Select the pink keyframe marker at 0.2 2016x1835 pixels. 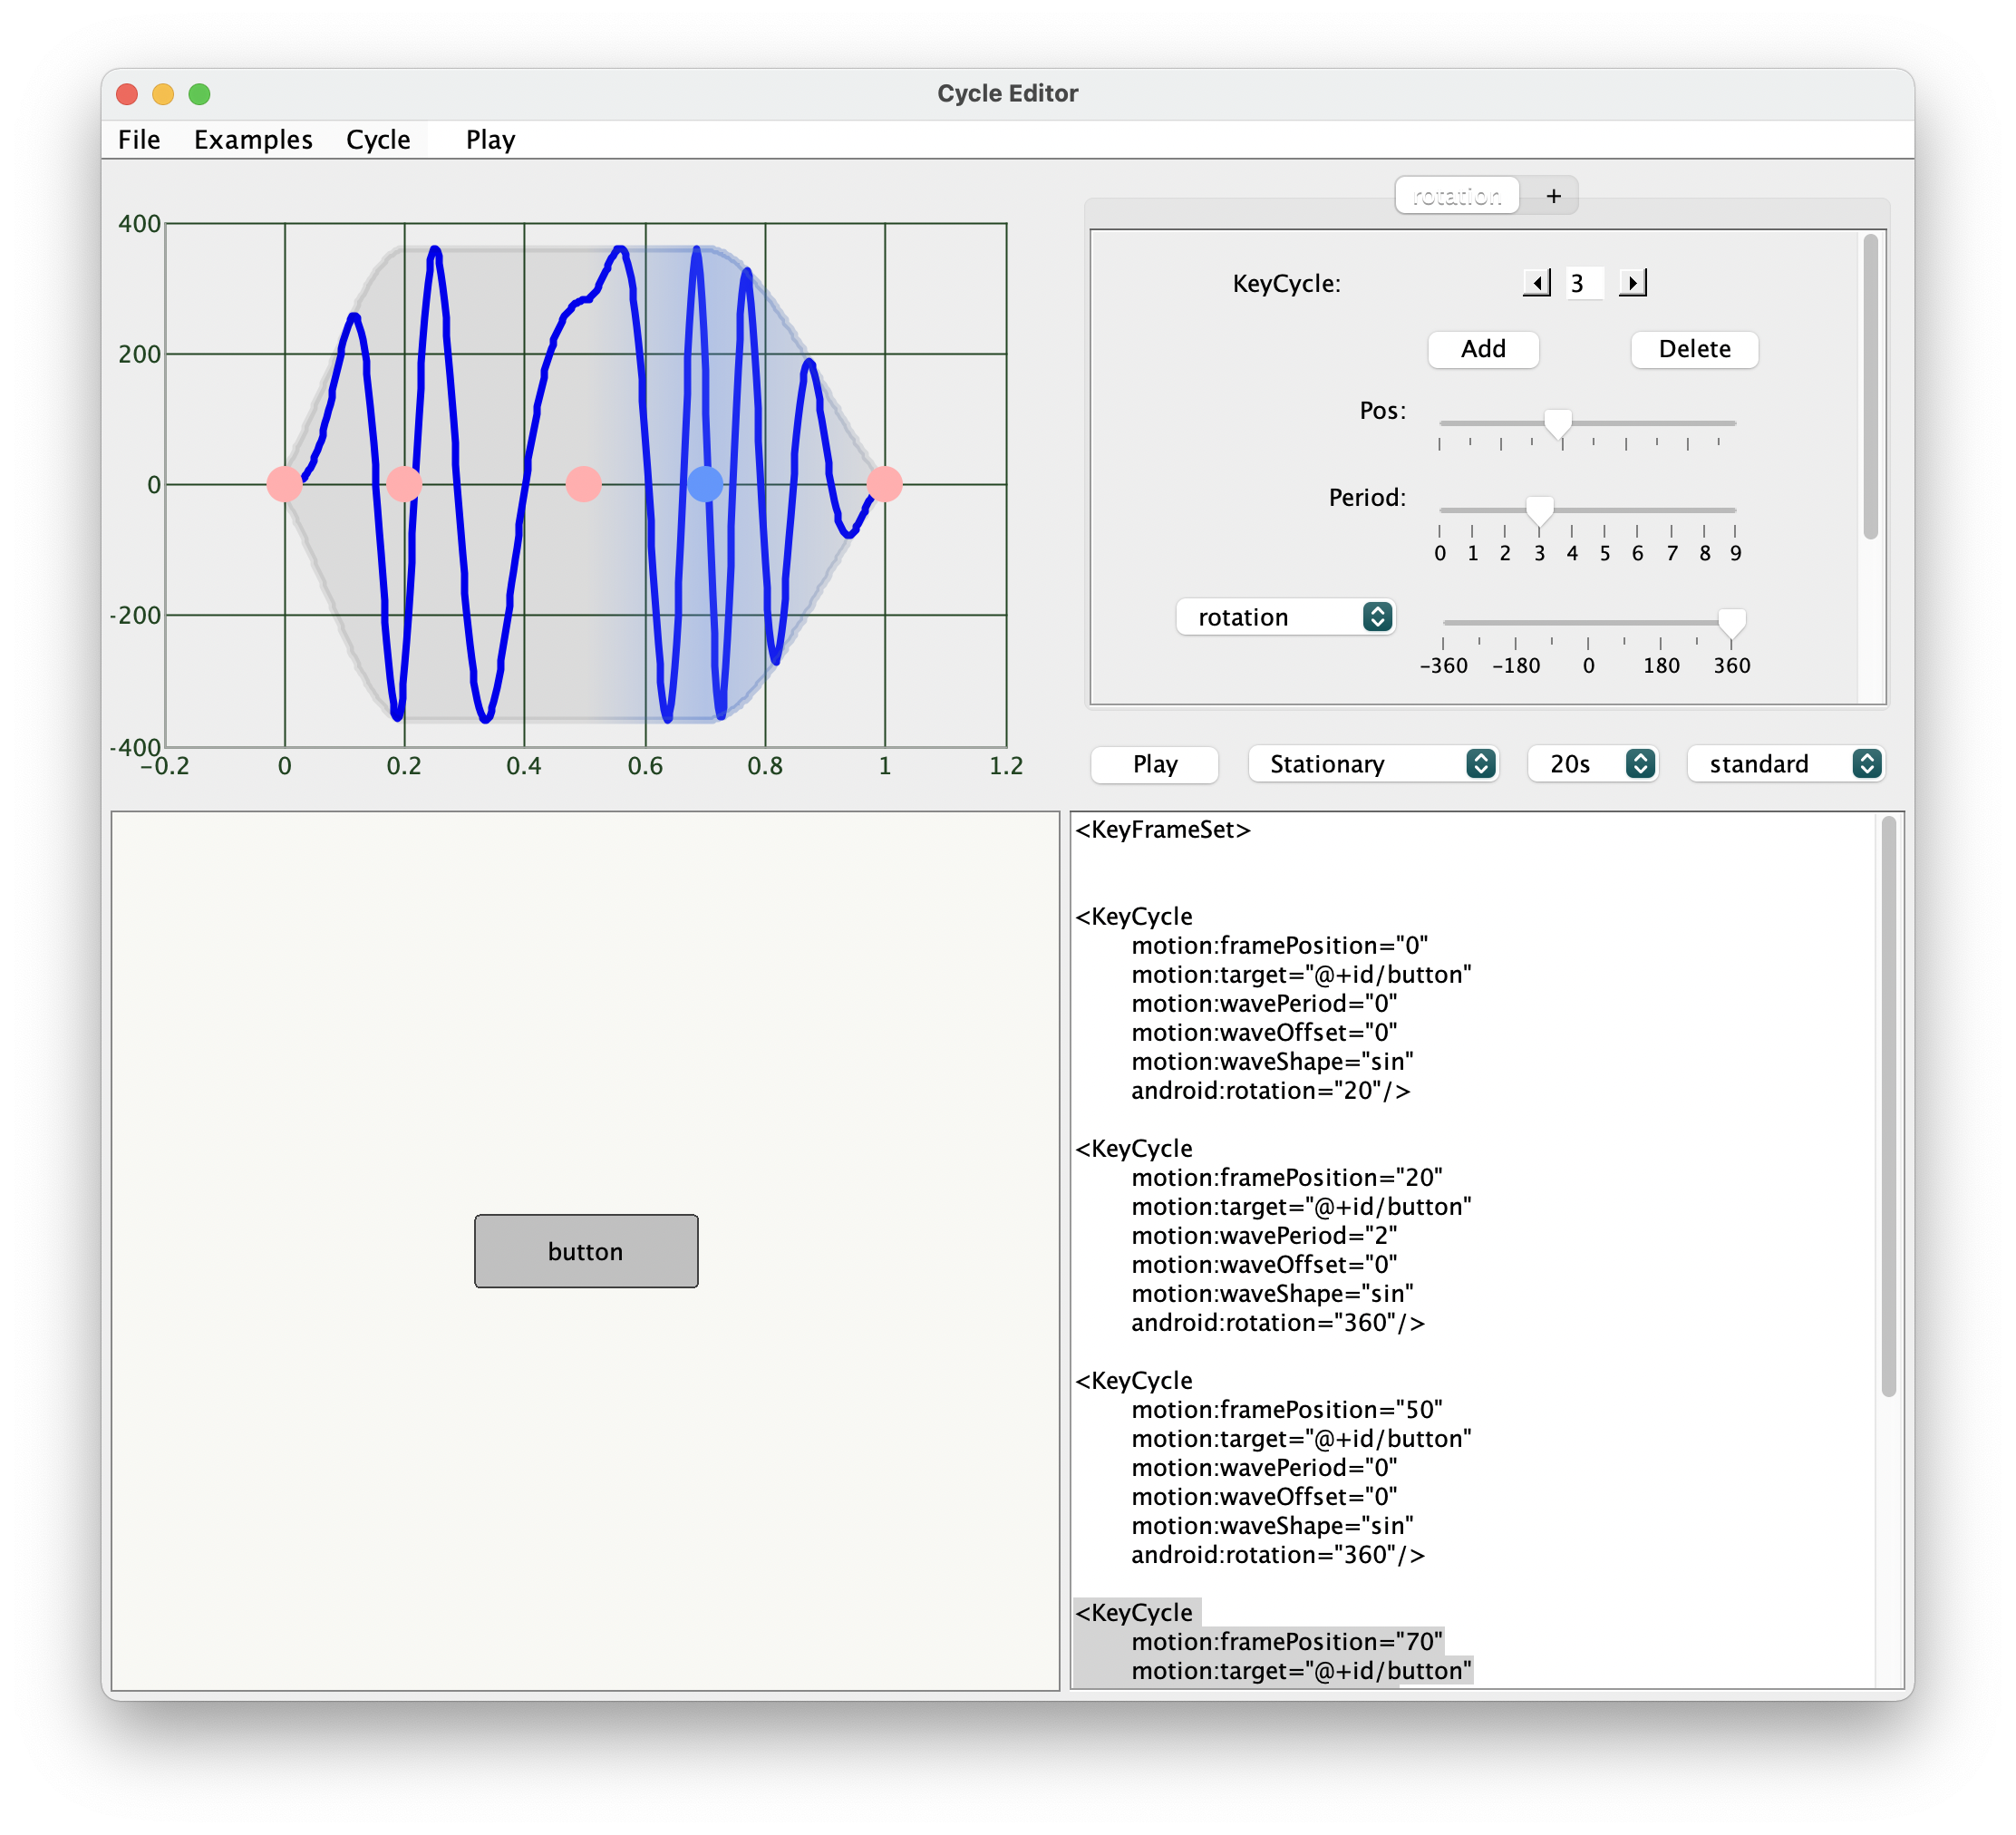(x=404, y=484)
